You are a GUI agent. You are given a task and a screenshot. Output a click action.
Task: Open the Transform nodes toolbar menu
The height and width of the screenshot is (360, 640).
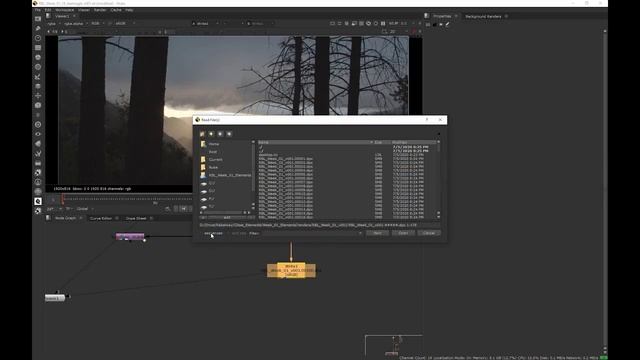38,96
